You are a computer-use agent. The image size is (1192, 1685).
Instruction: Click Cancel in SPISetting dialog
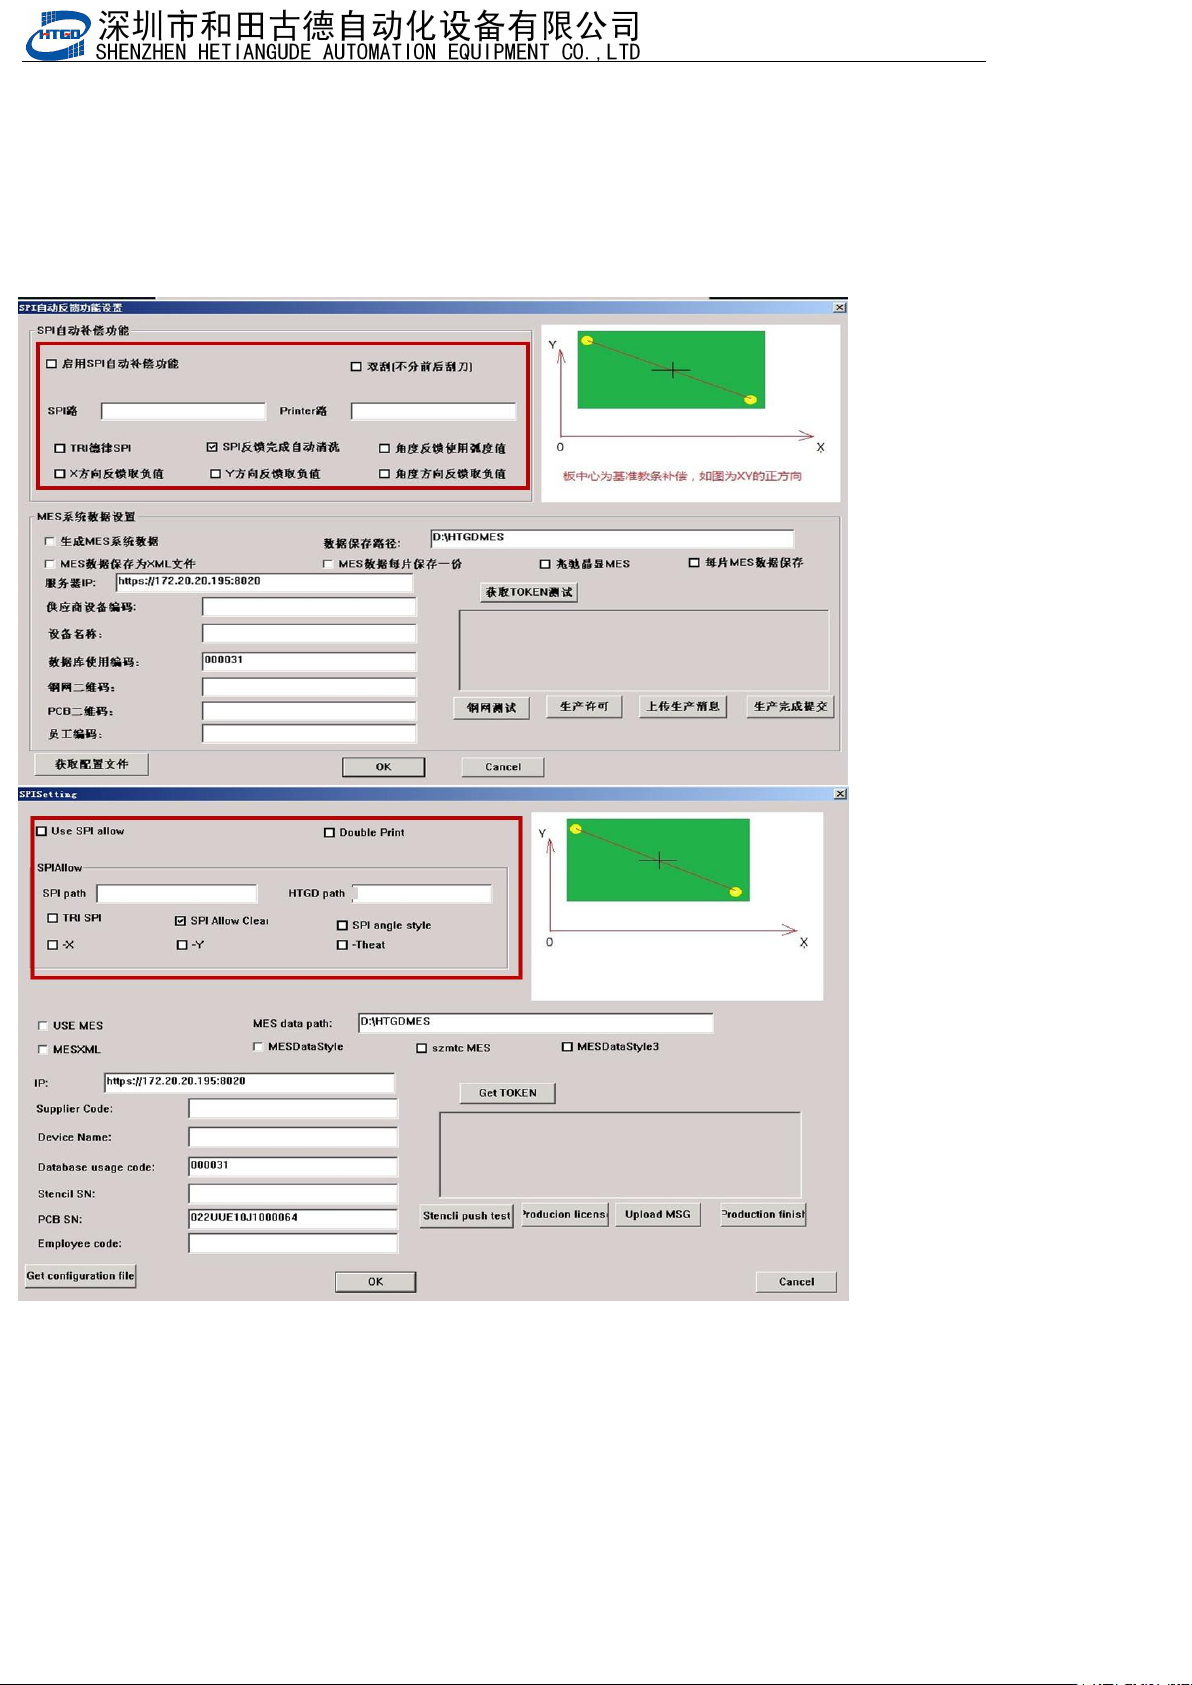(x=796, y=1282)
